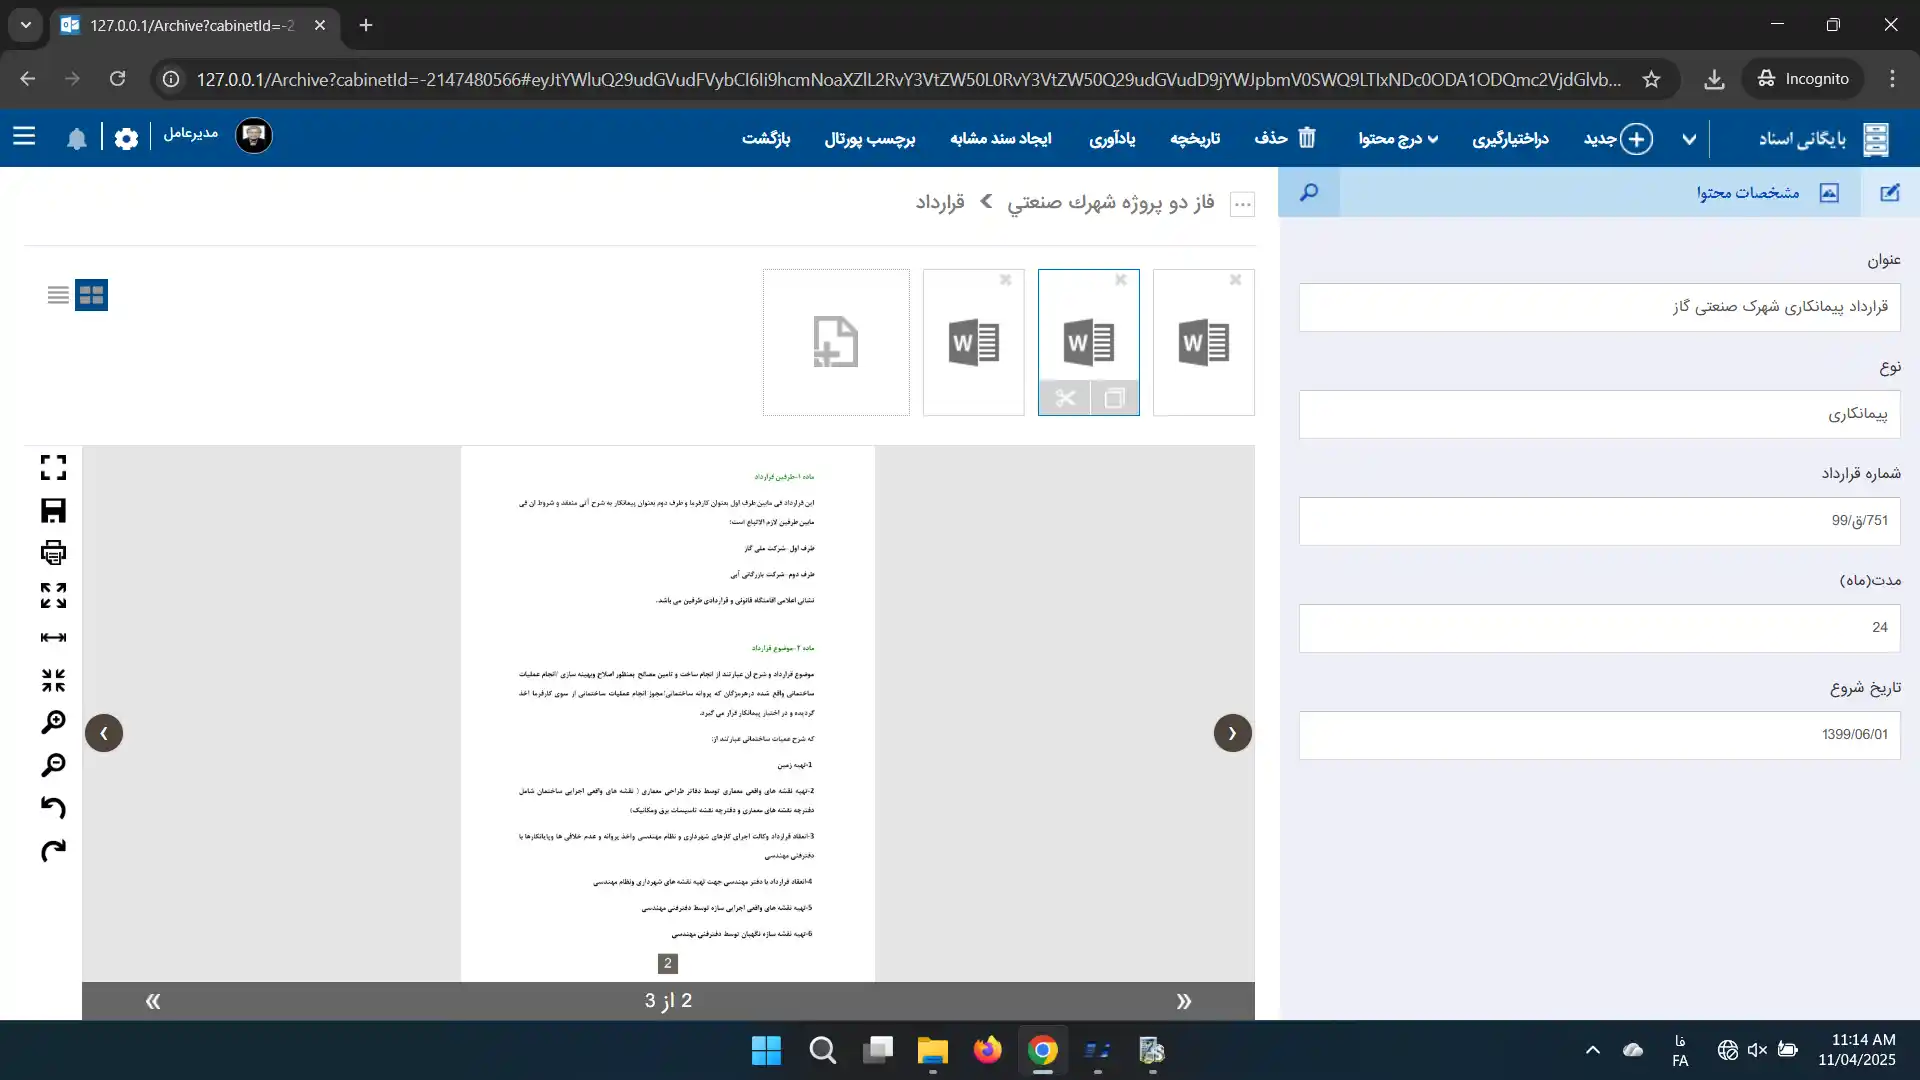
Task: Toggle the hamburger menu sidebar
Action: coord(24,137)
